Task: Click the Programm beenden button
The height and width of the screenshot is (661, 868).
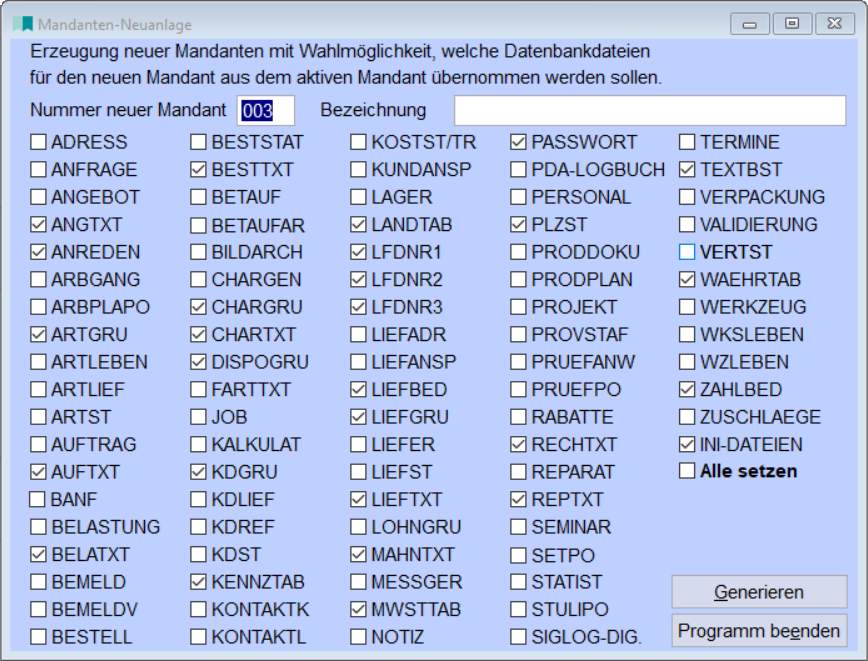Action: (x=759, y=631)
